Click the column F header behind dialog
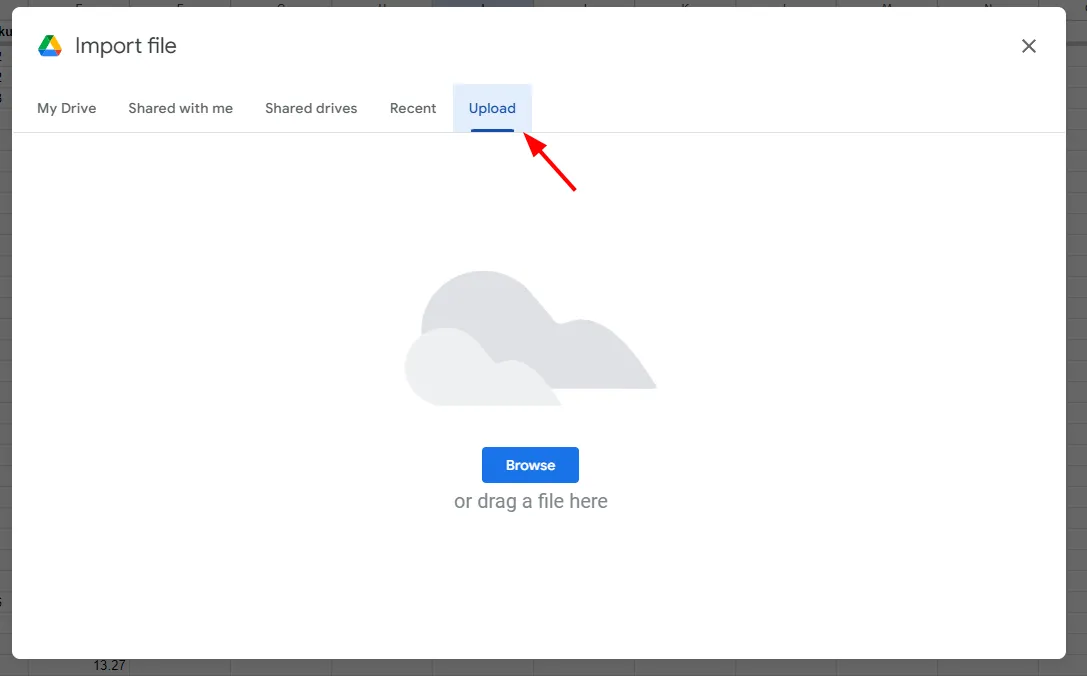1087x676 pixels. (x=180, y=4)
